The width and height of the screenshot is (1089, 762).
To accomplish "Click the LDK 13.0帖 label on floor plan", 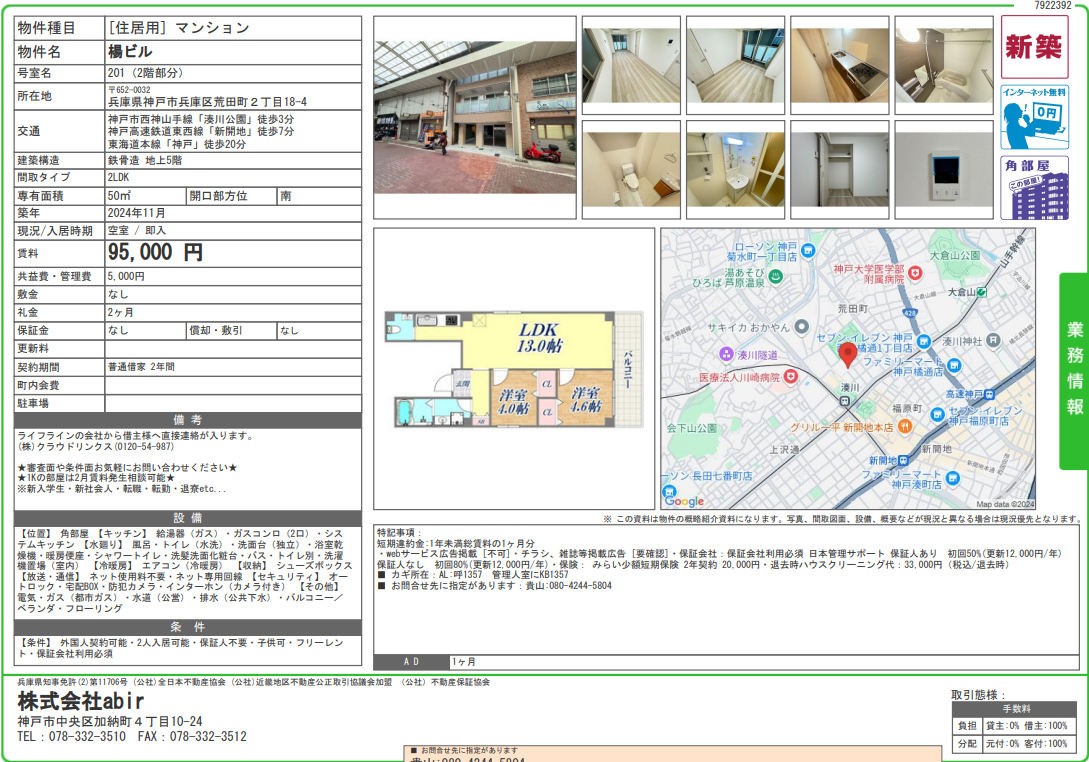I will [x=539, y=338].
